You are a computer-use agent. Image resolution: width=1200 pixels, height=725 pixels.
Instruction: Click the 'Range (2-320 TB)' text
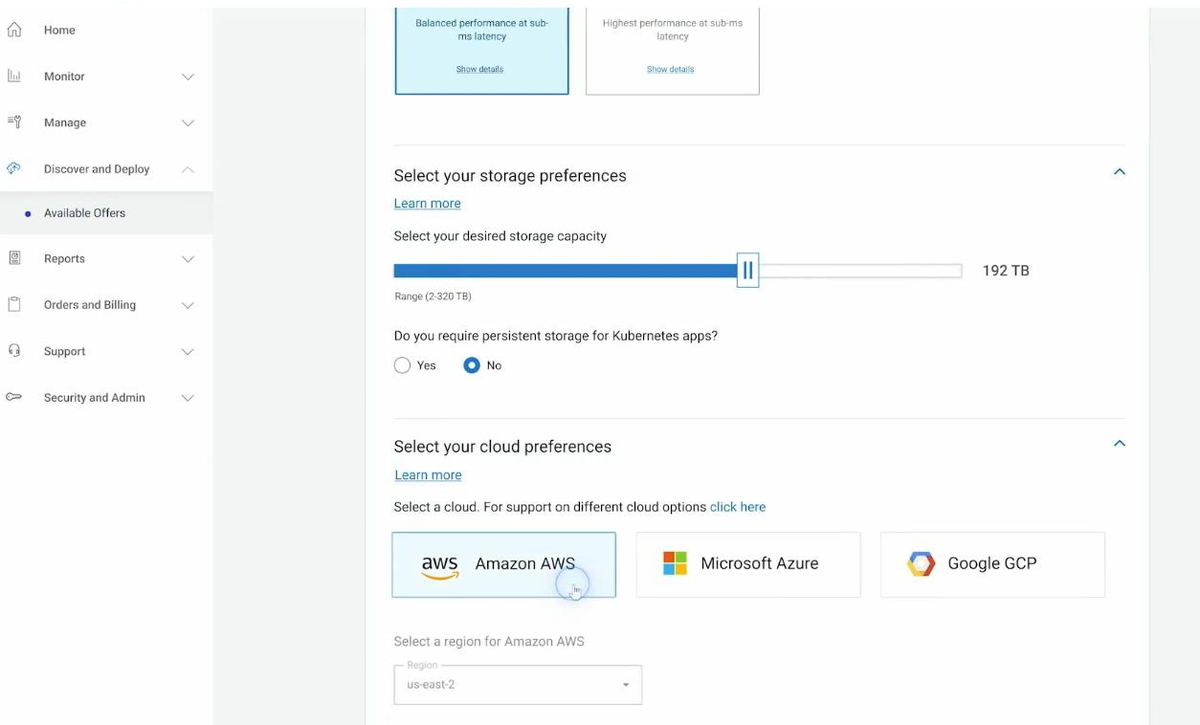433,297
